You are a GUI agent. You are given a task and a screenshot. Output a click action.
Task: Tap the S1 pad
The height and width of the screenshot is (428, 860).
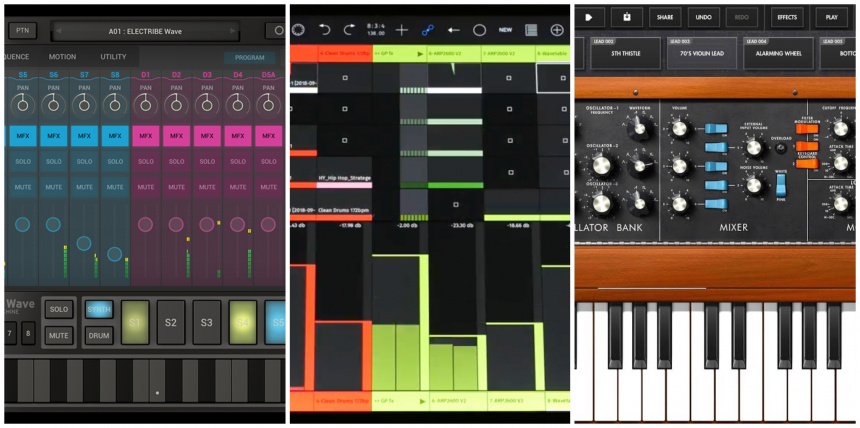point(135,323)
